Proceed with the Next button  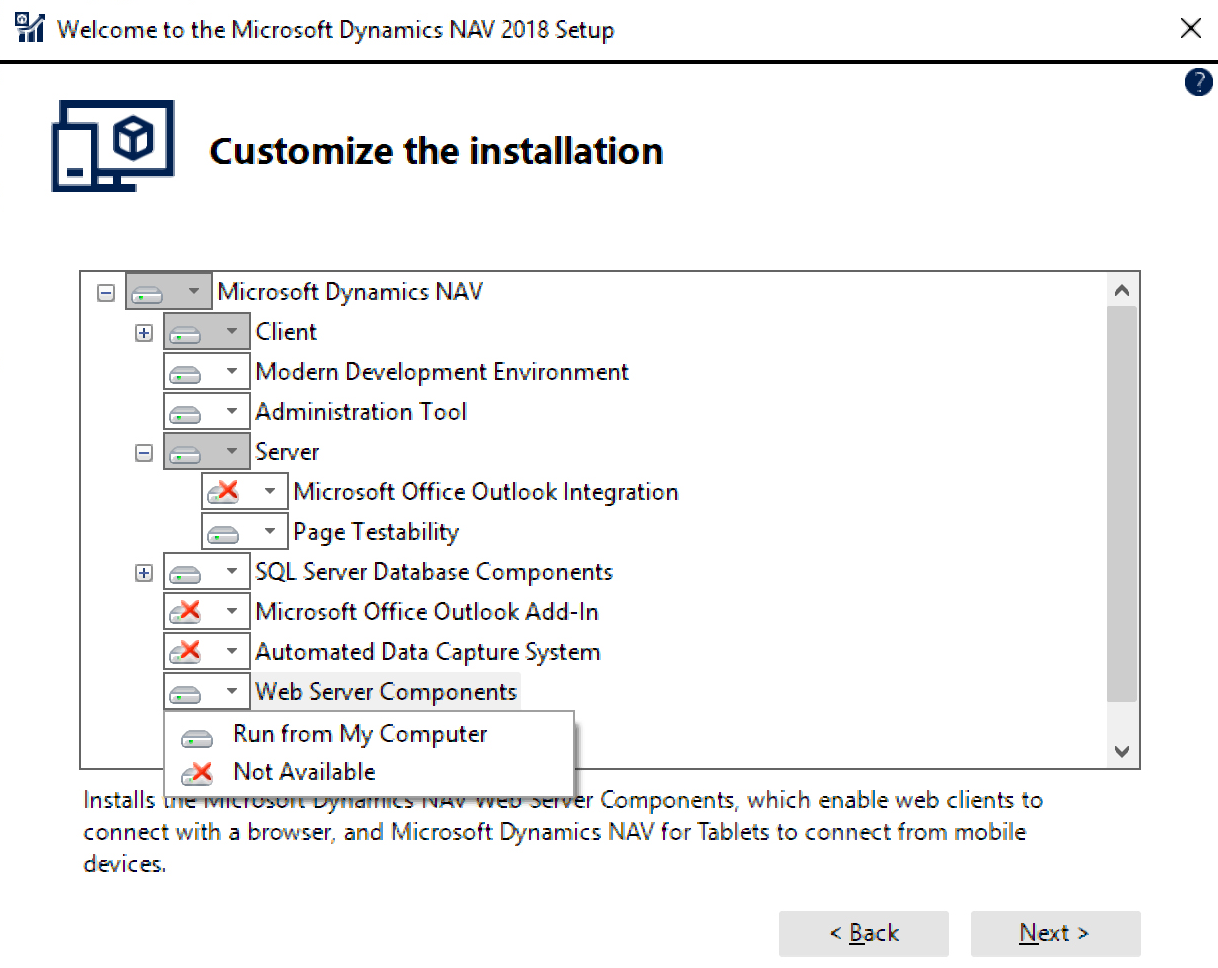tap(1055, 933)
